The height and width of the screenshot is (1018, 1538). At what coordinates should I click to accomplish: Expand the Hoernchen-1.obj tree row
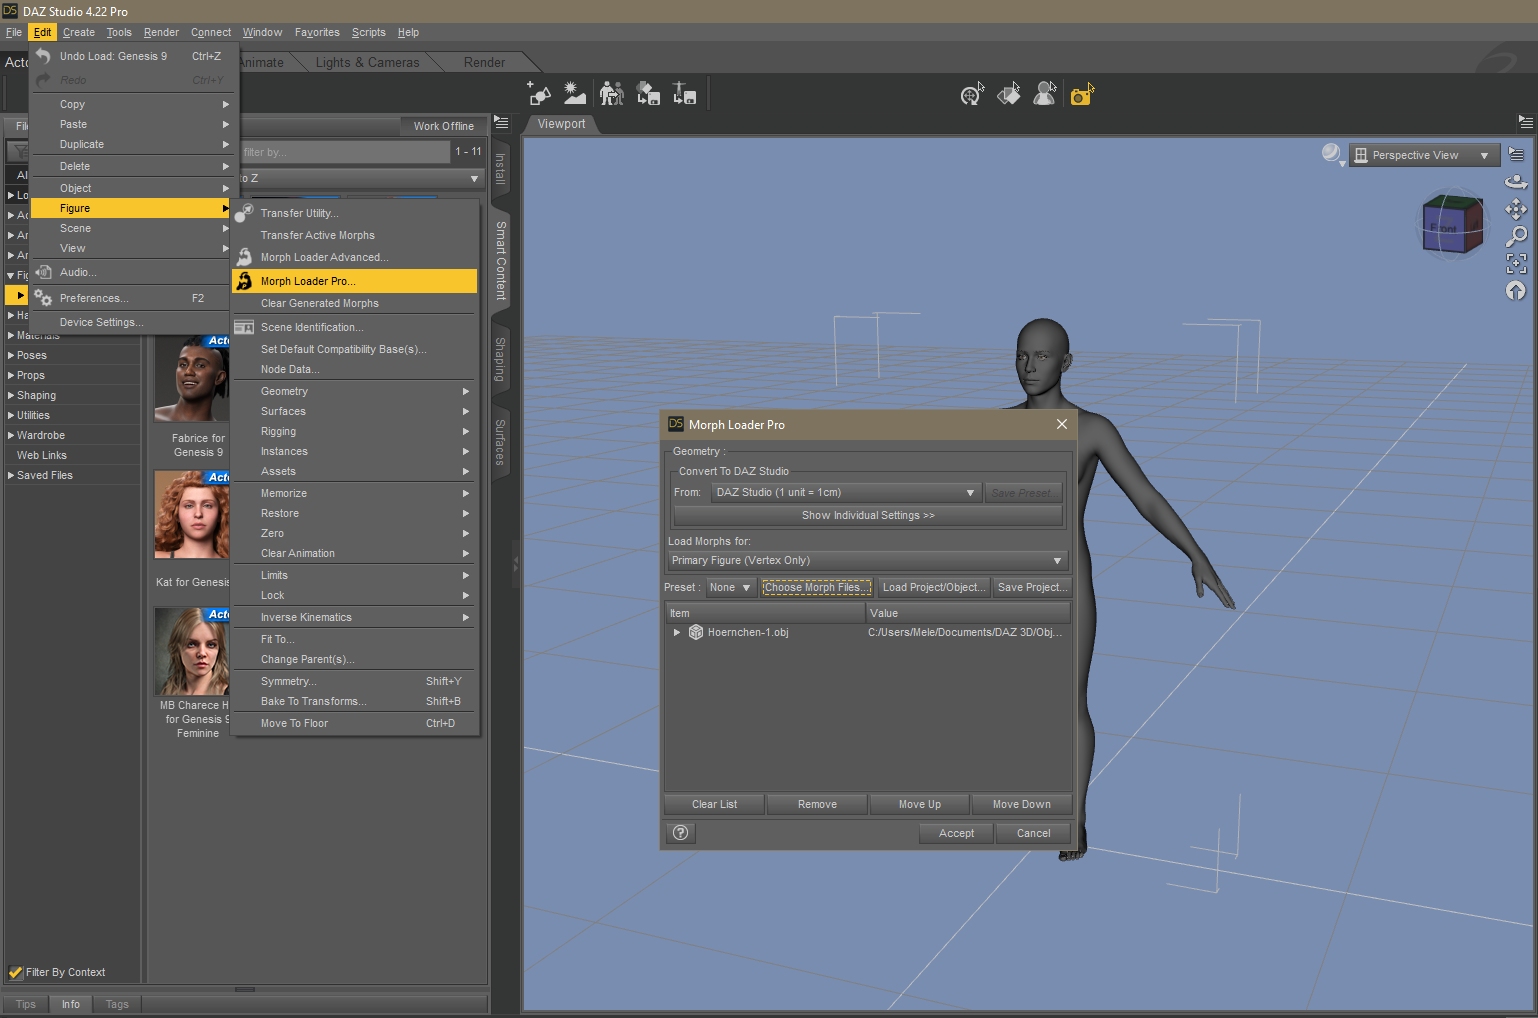677,632
